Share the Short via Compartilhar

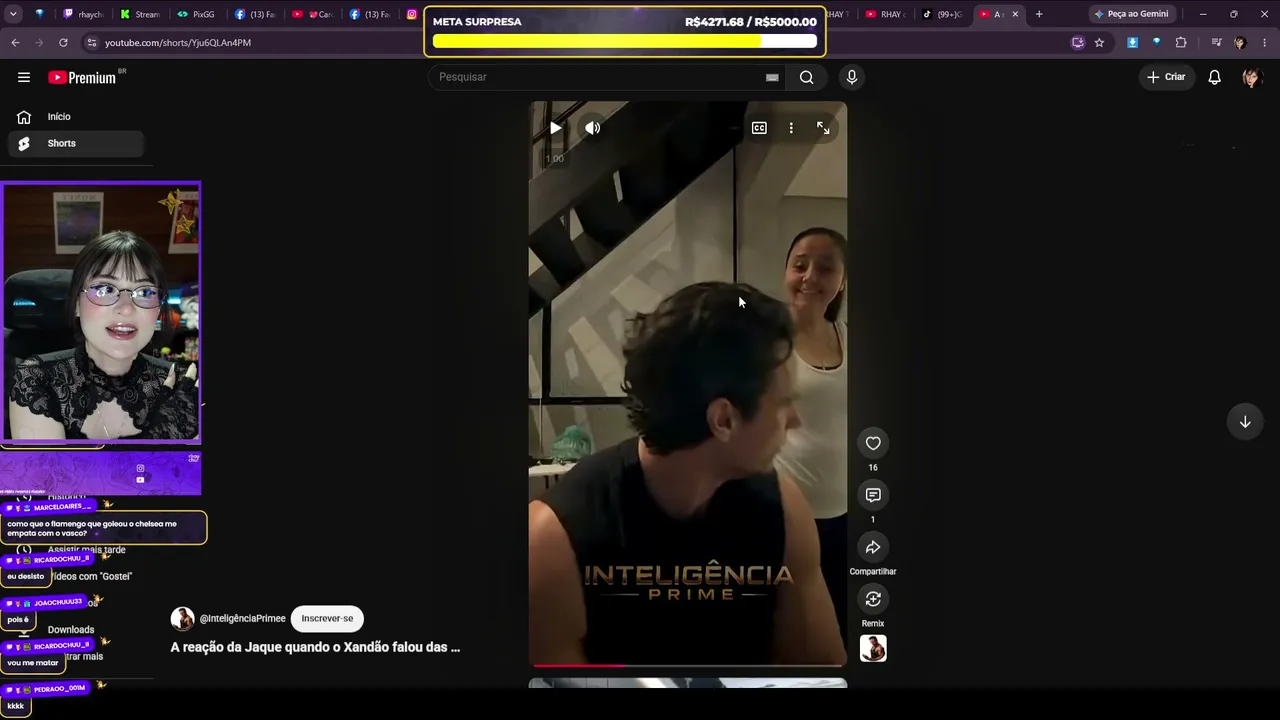(873, 547)
